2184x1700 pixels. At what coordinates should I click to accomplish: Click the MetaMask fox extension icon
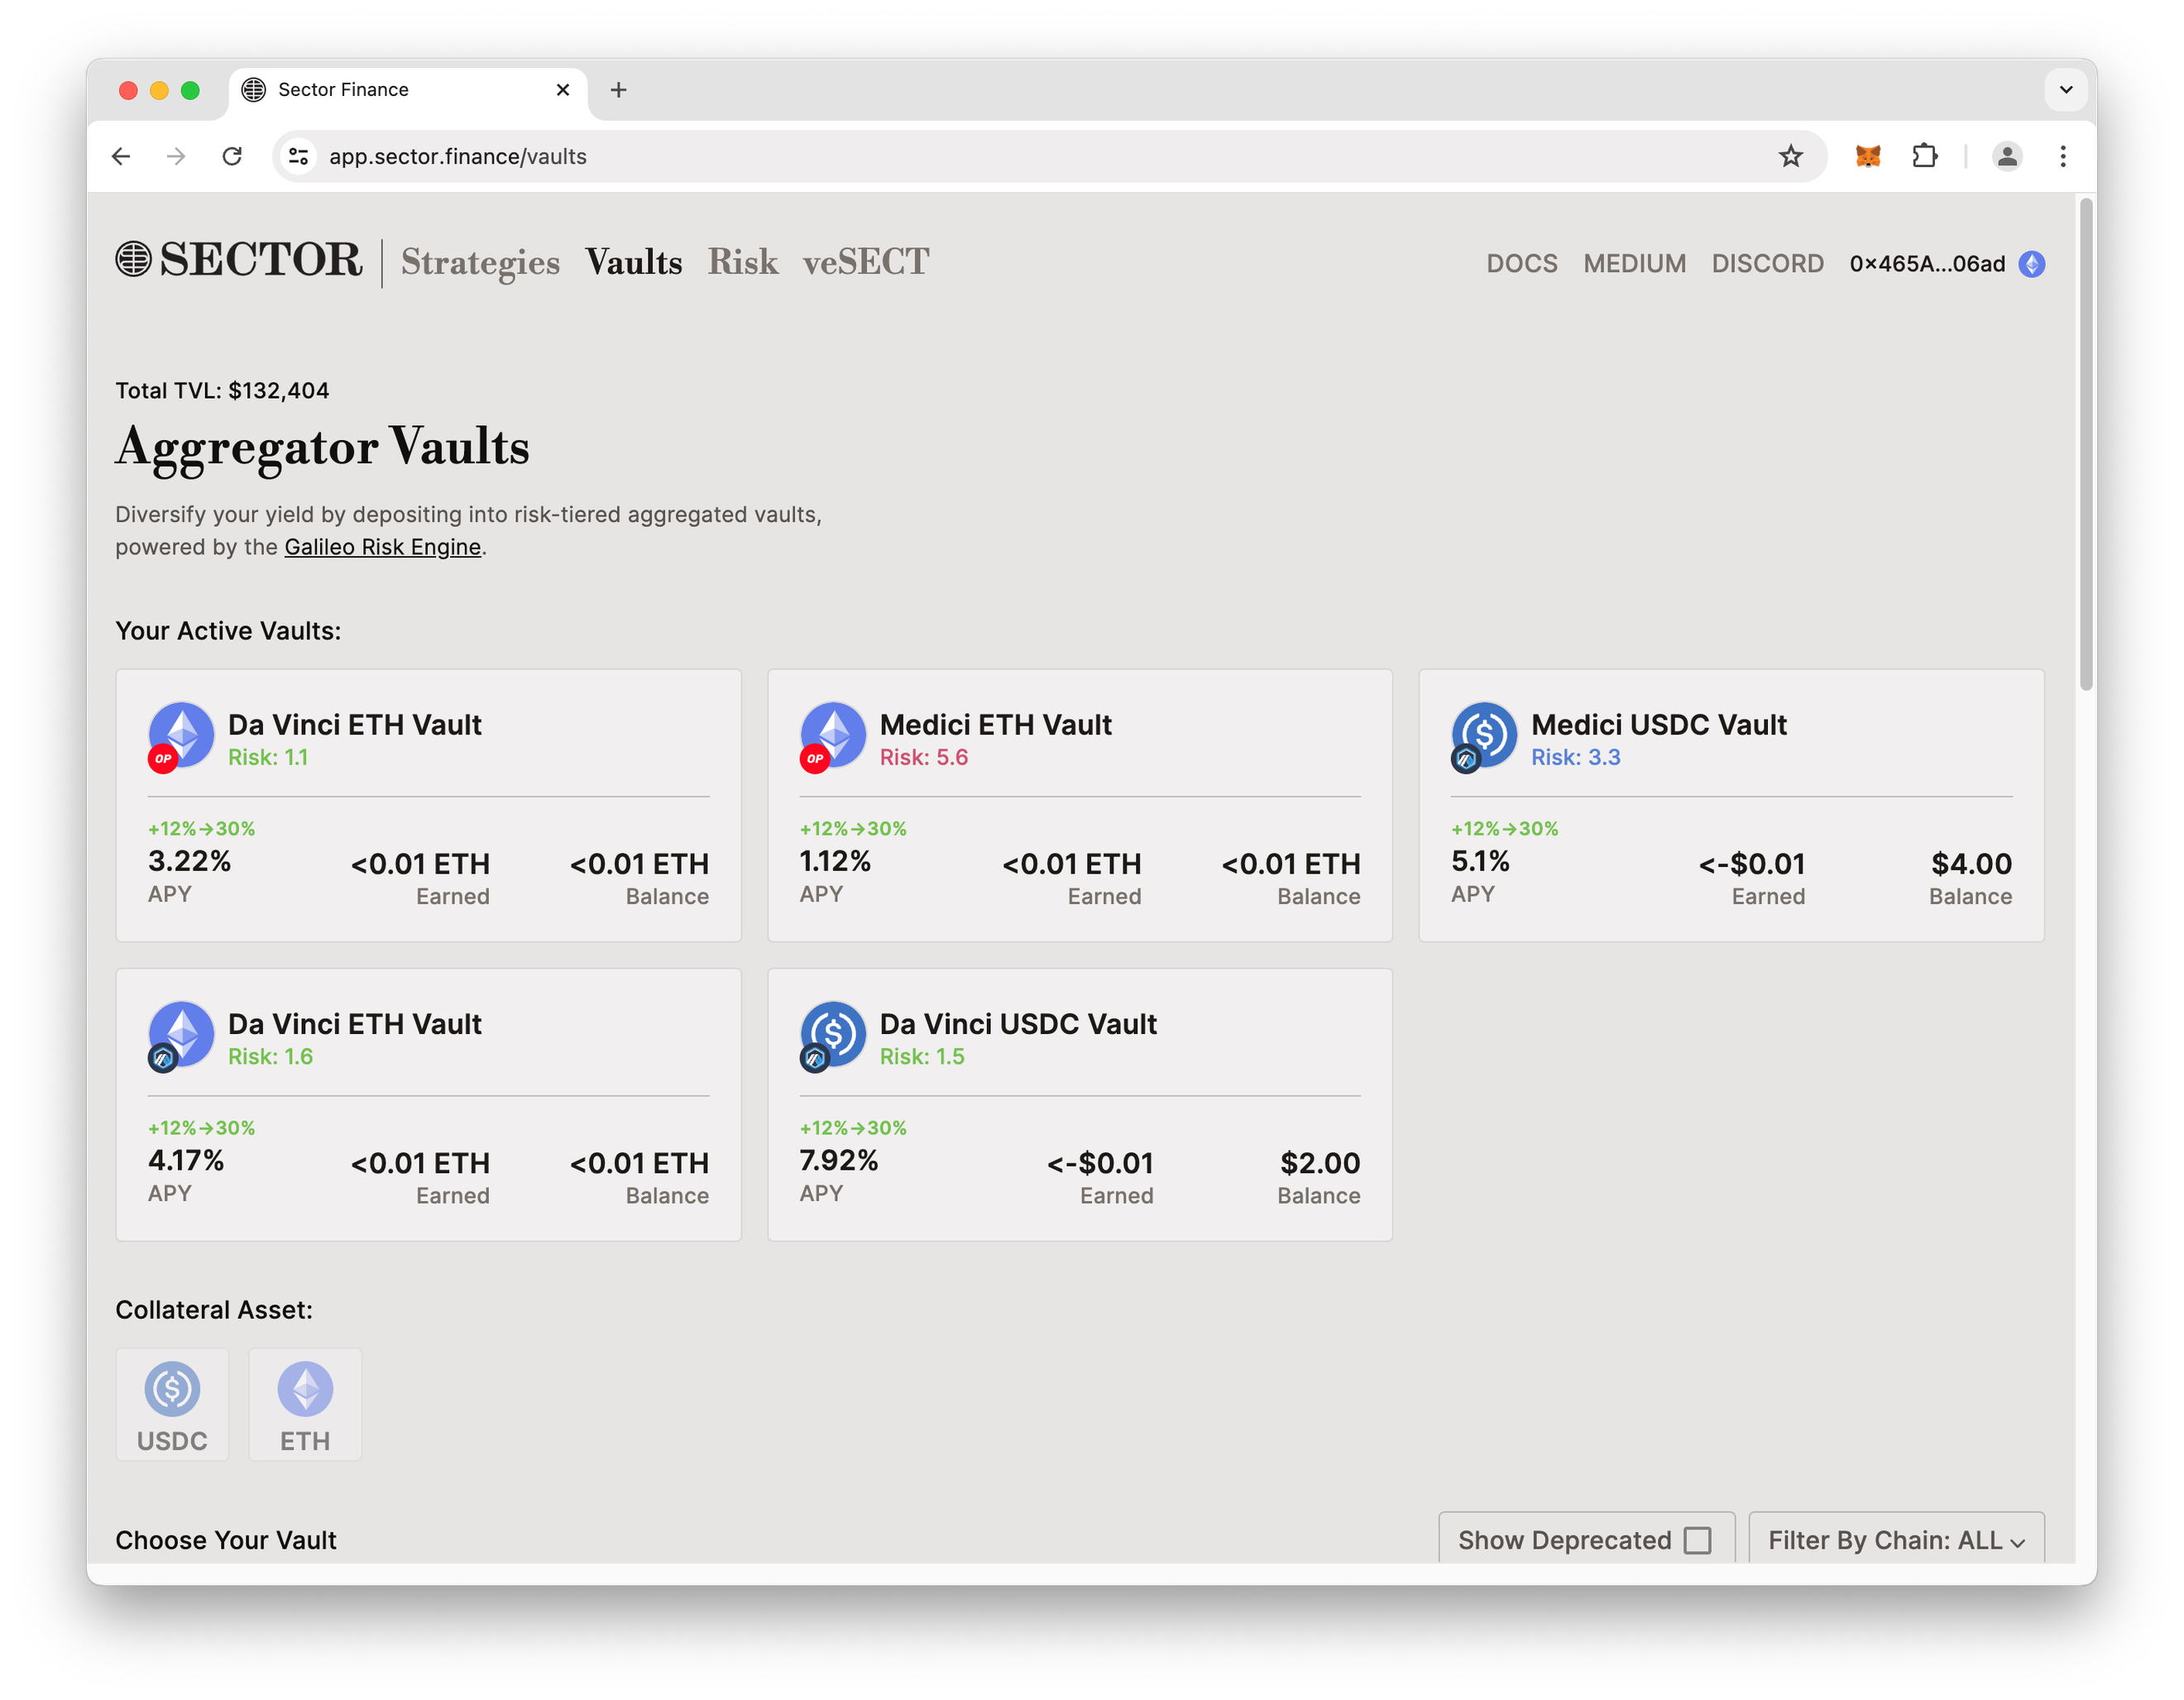(x=1867, y=156)
